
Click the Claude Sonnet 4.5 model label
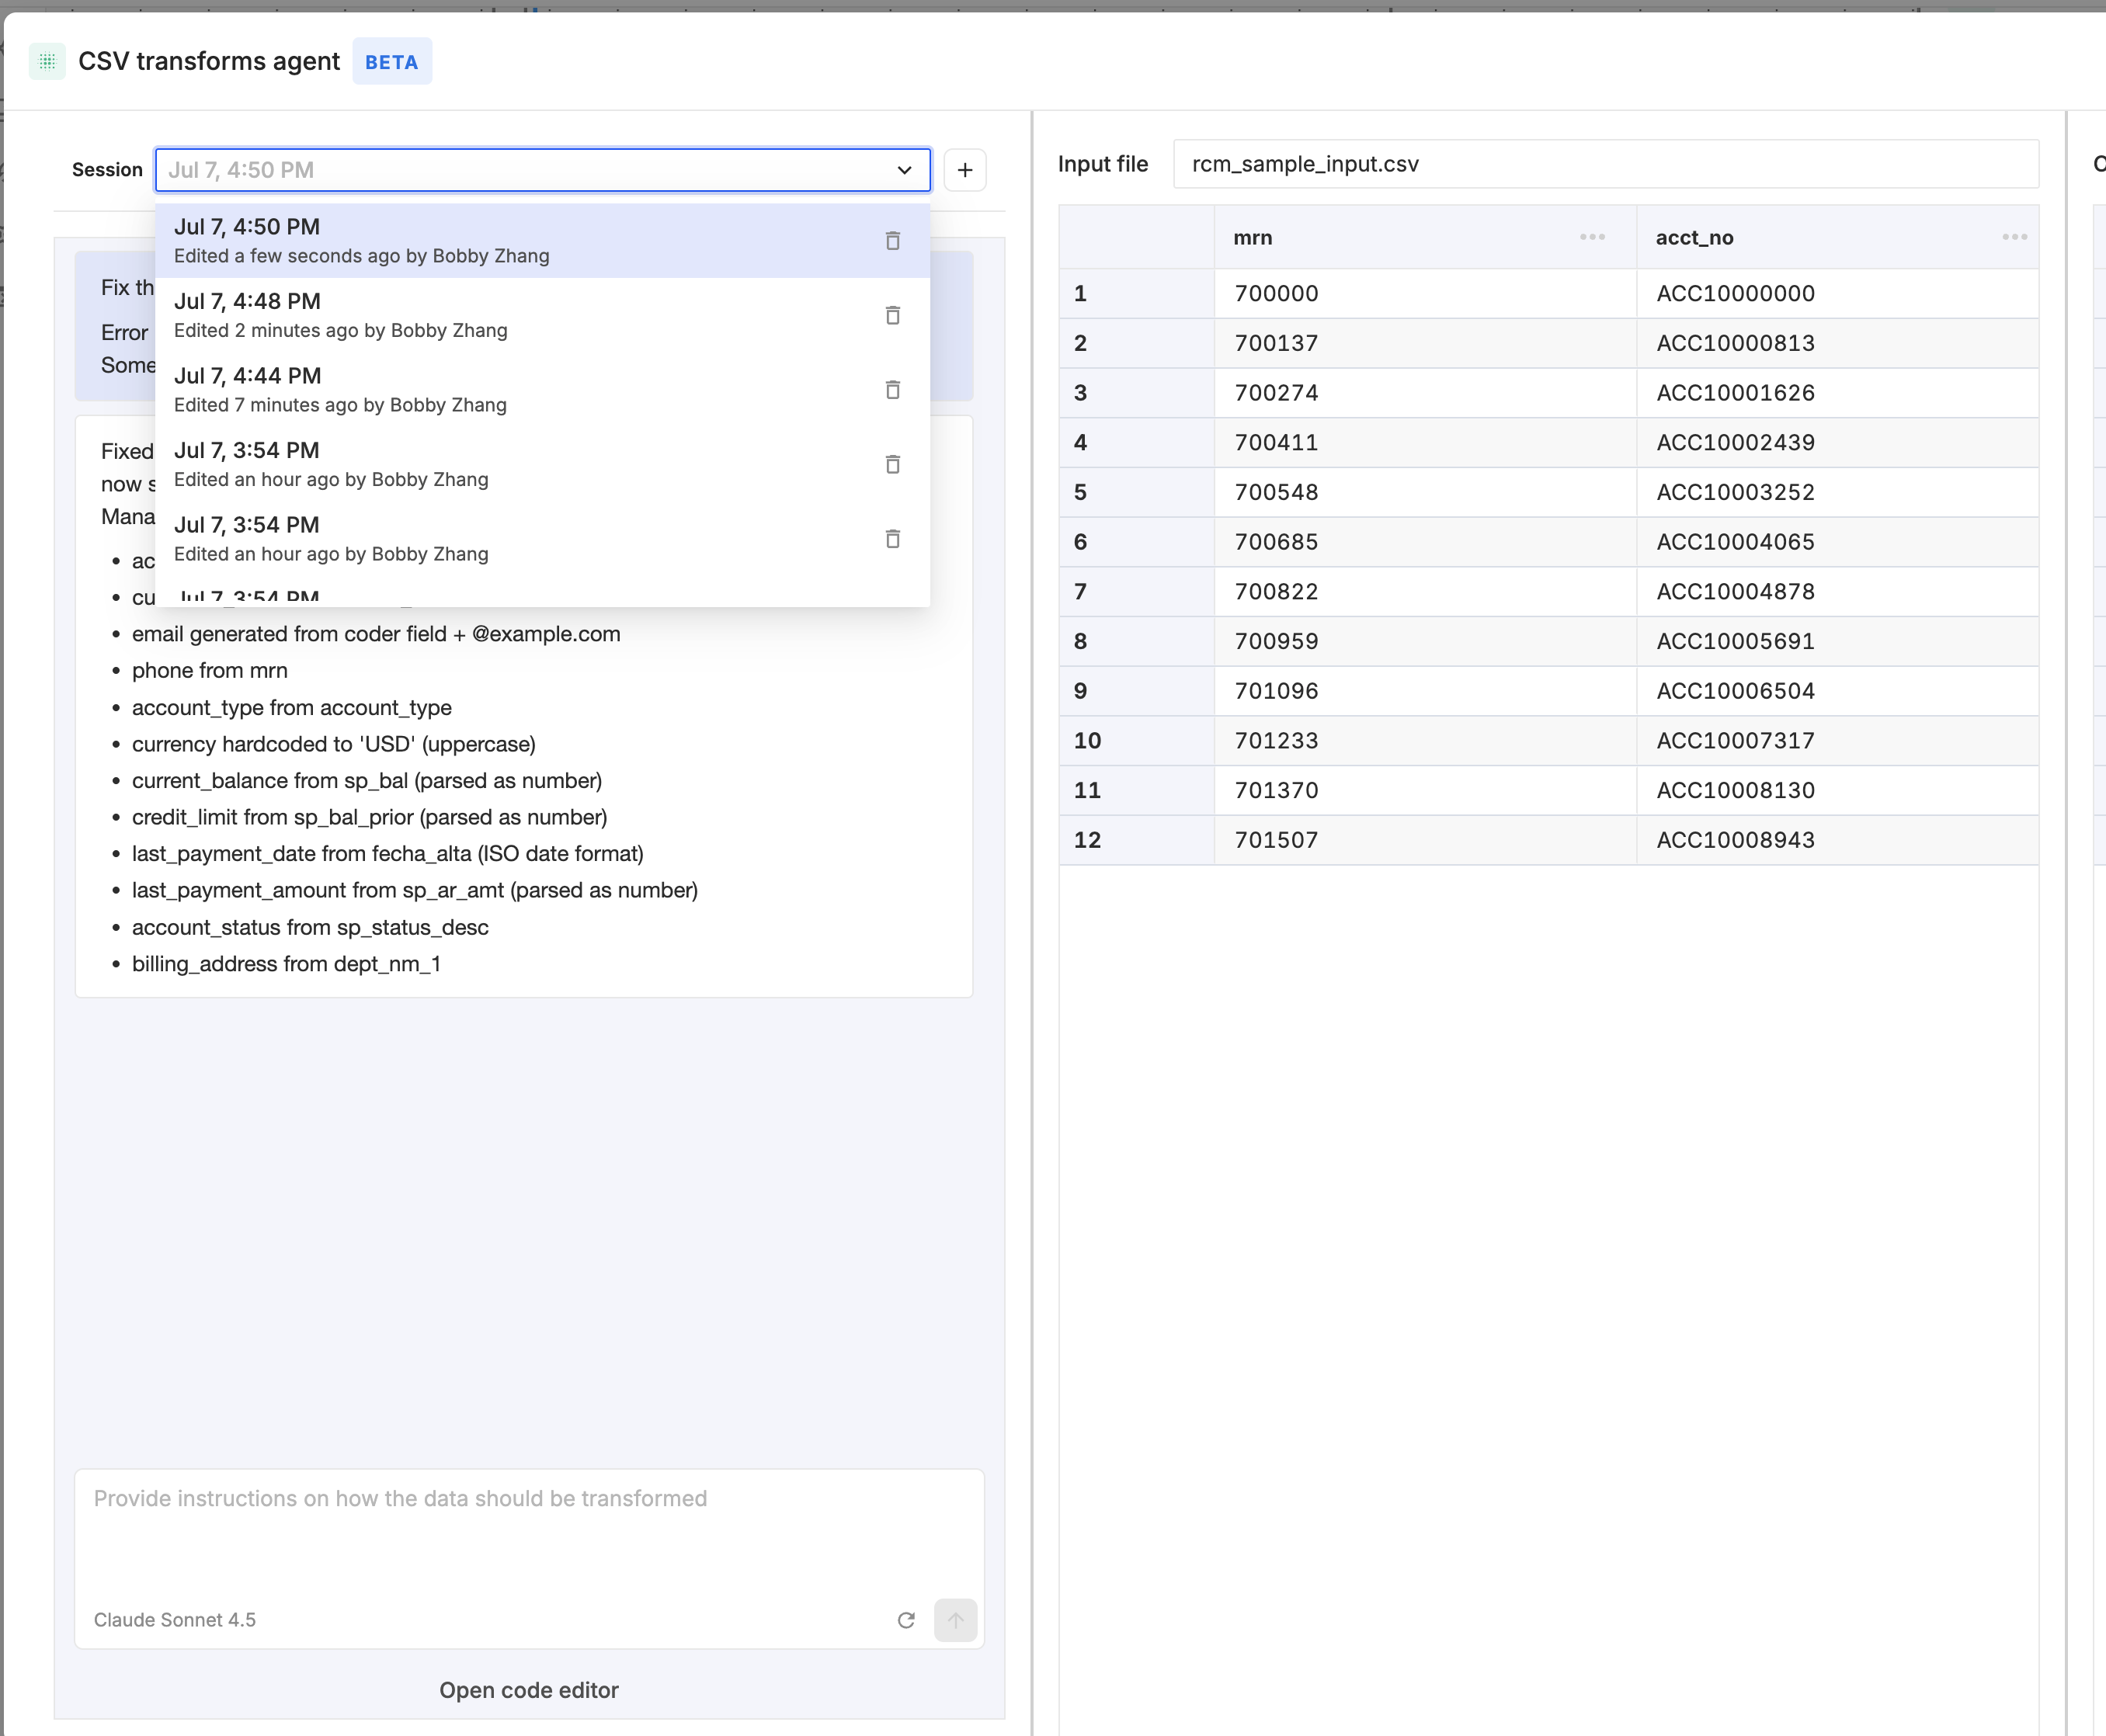(x=175, y=1620)
